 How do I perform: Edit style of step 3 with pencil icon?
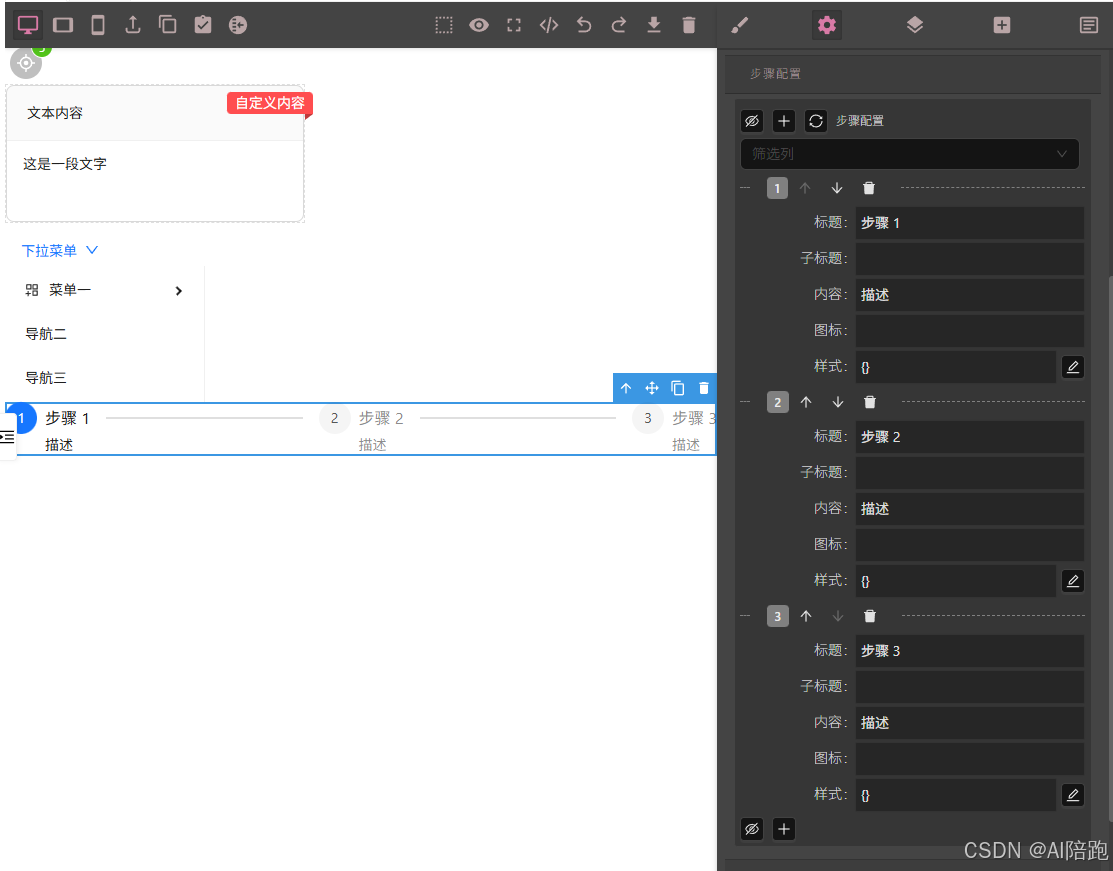tap(1073, 795)
